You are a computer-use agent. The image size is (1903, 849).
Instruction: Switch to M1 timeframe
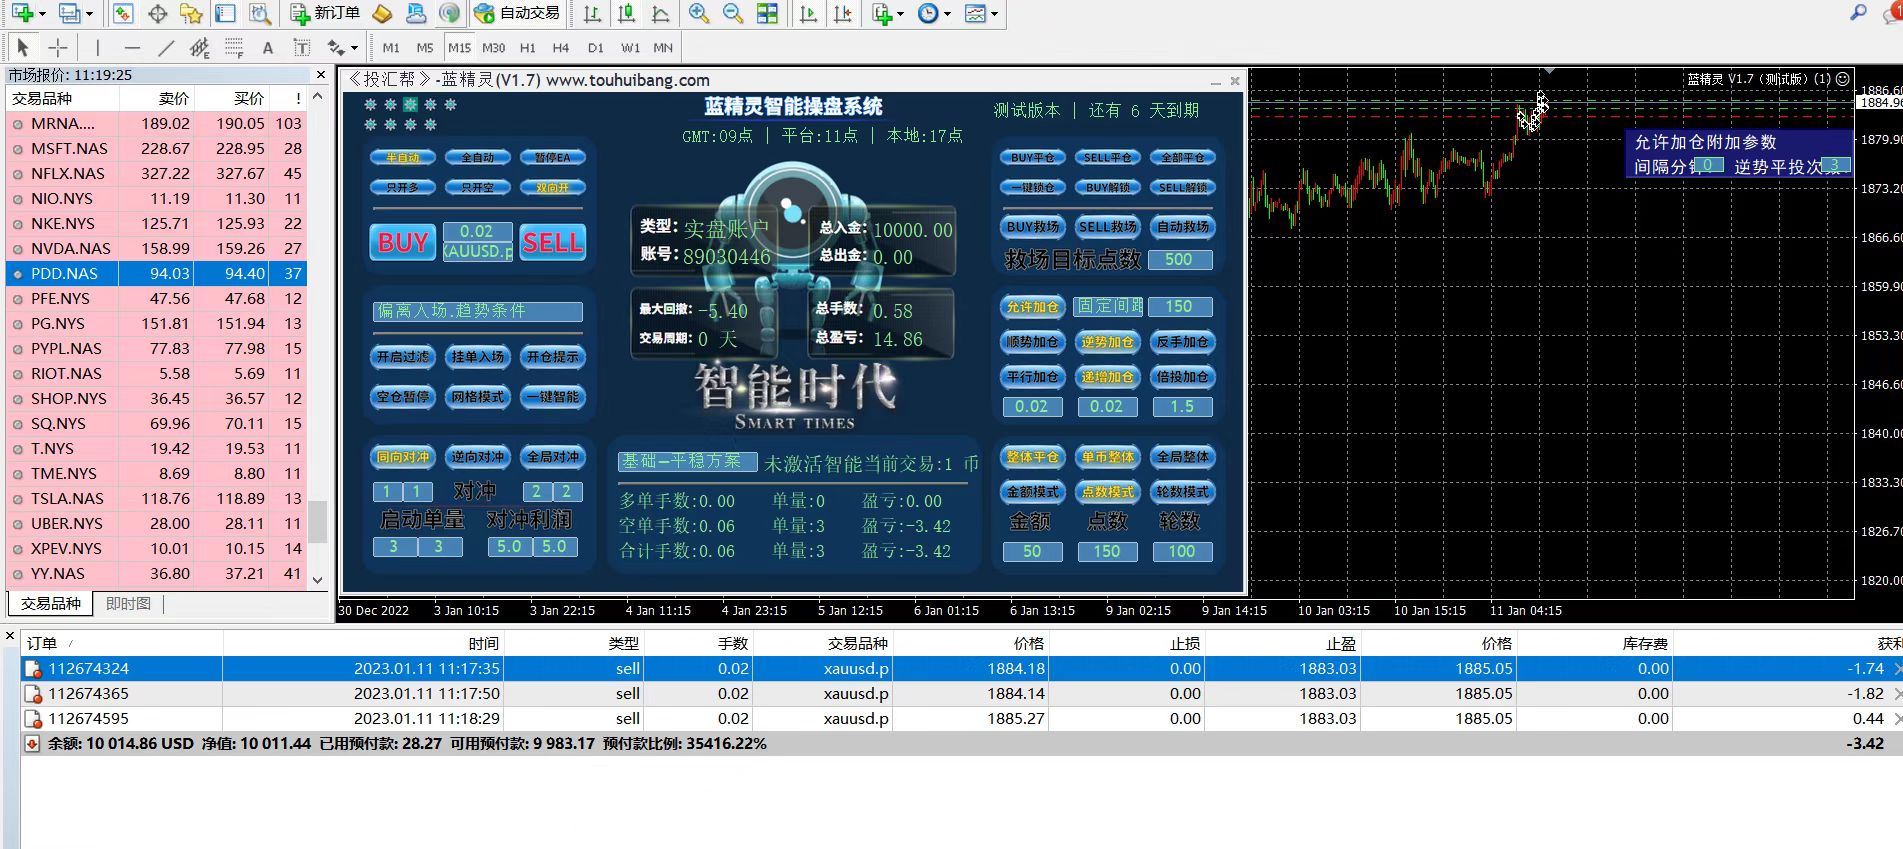click(391, 47)
